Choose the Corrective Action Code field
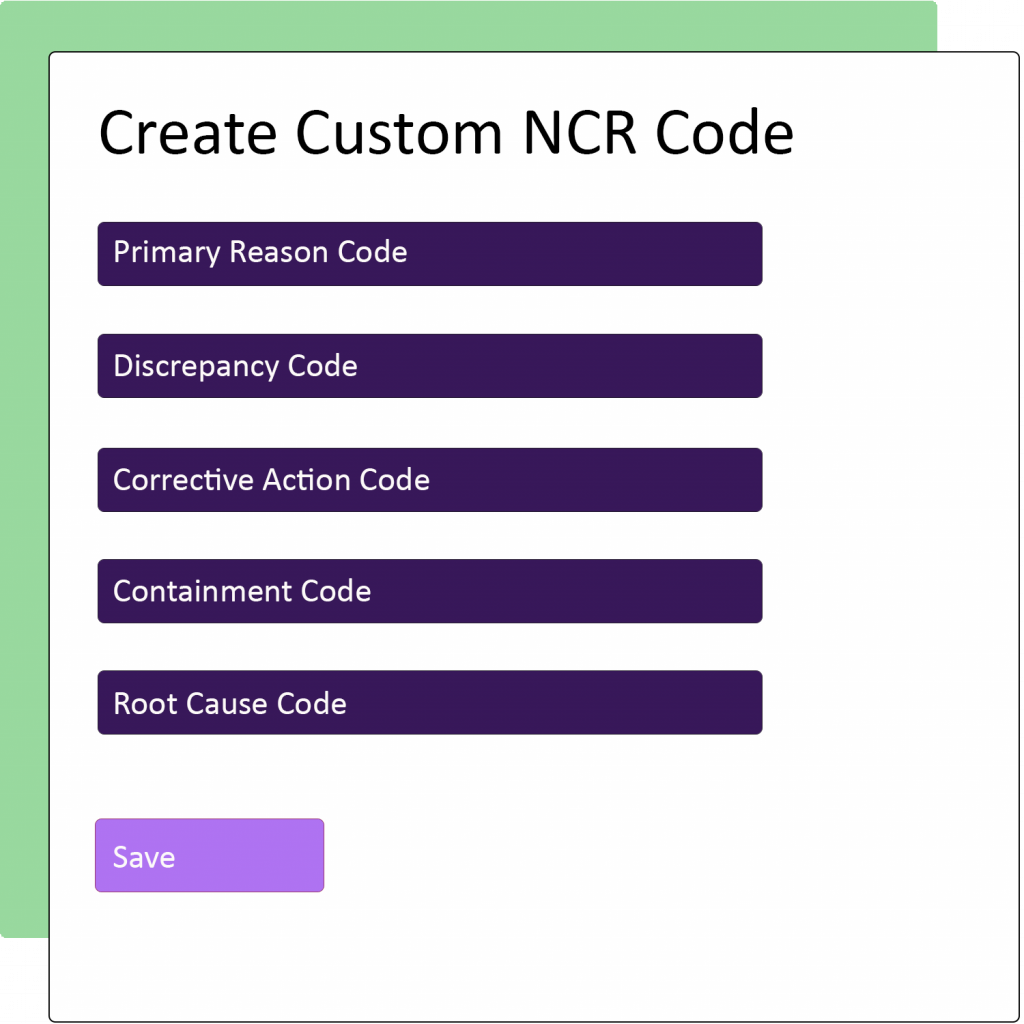Viewport: 1024px width, 1024px height. (x=430, y=480)
